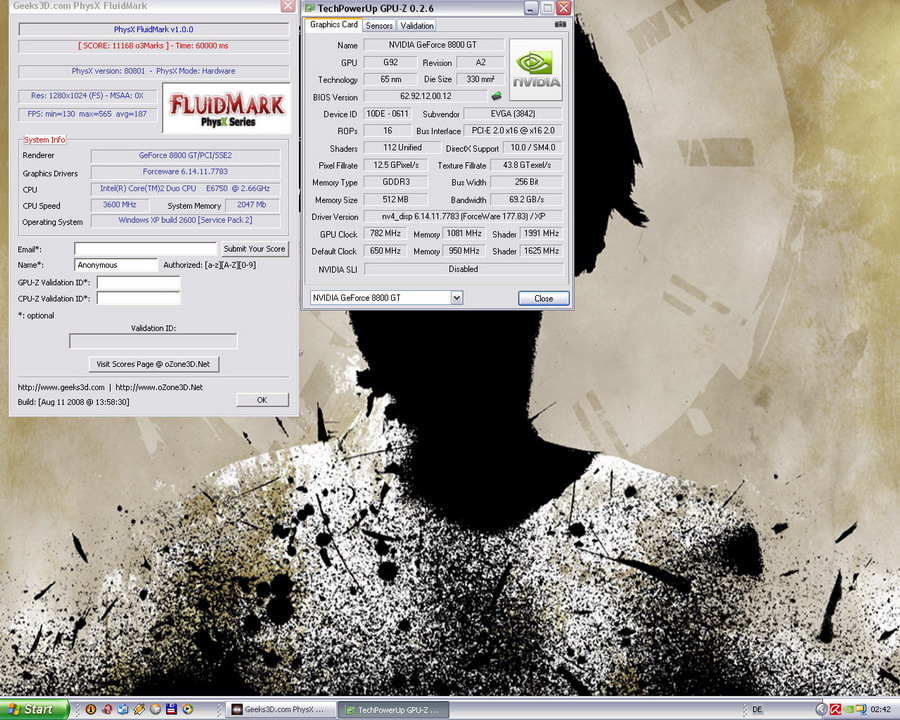Click the Shaders 112 Unified field
This screenshot has width=900, height=720.
[x=402, y=148]
